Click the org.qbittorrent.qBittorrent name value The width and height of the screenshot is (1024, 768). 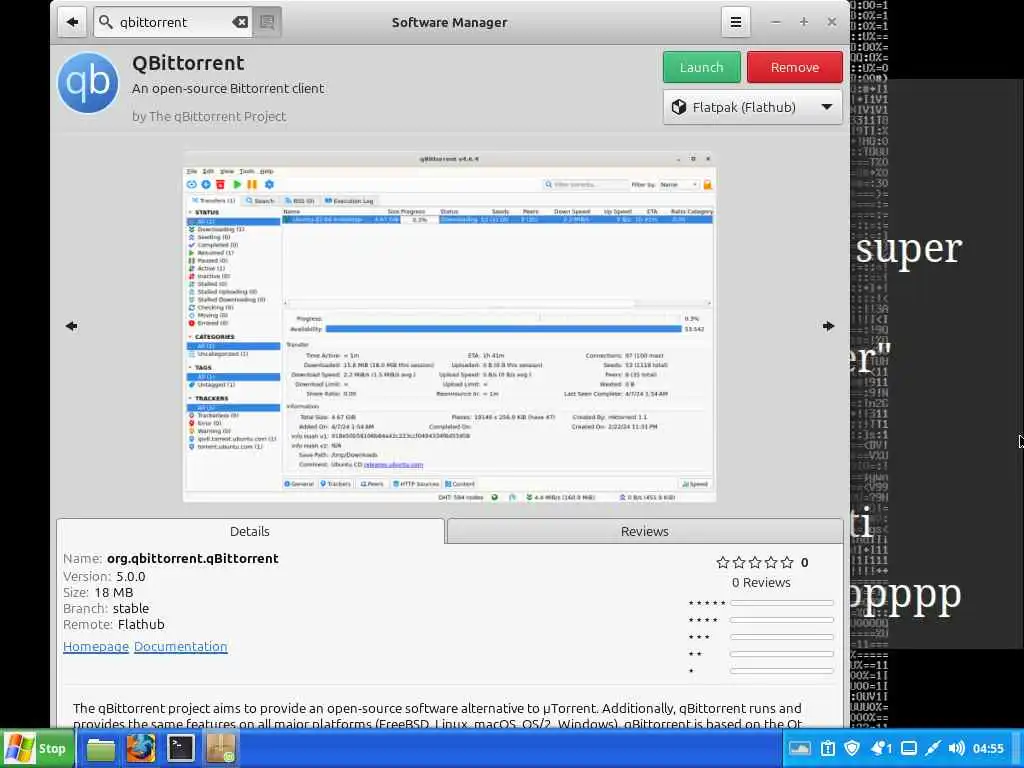coord(193,558)
